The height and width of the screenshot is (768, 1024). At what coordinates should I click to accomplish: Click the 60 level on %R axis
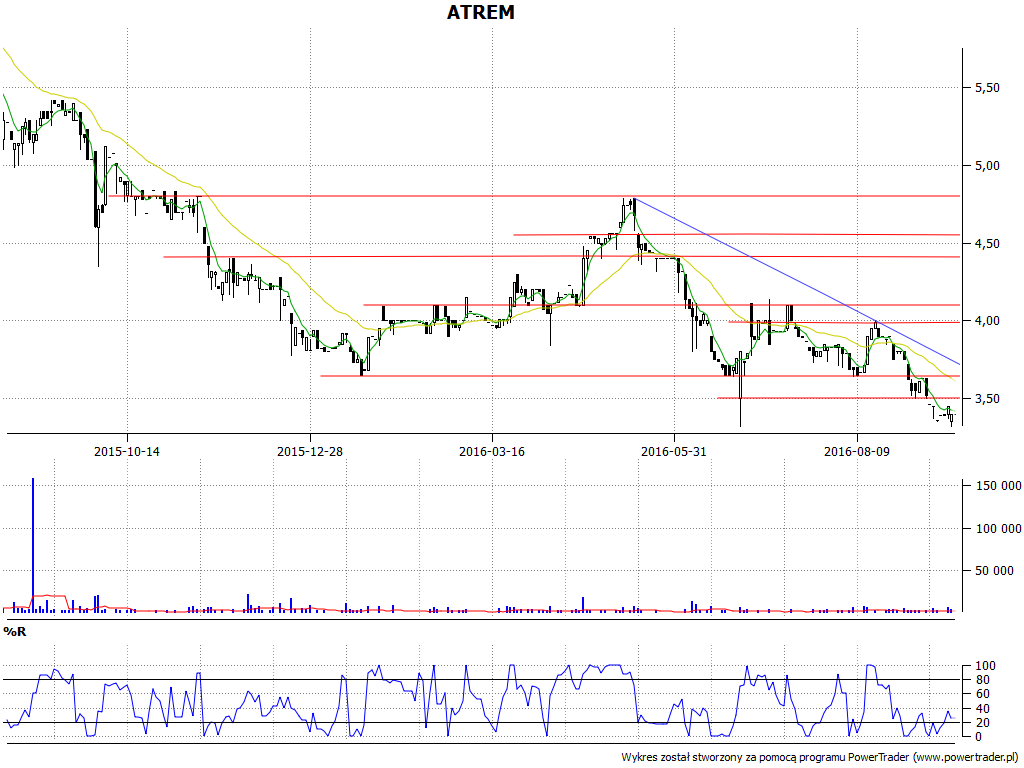(982, 694)
